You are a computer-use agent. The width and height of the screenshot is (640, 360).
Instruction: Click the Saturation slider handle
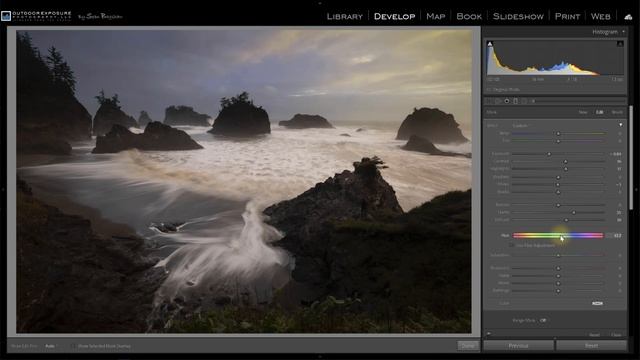point(558,256)
